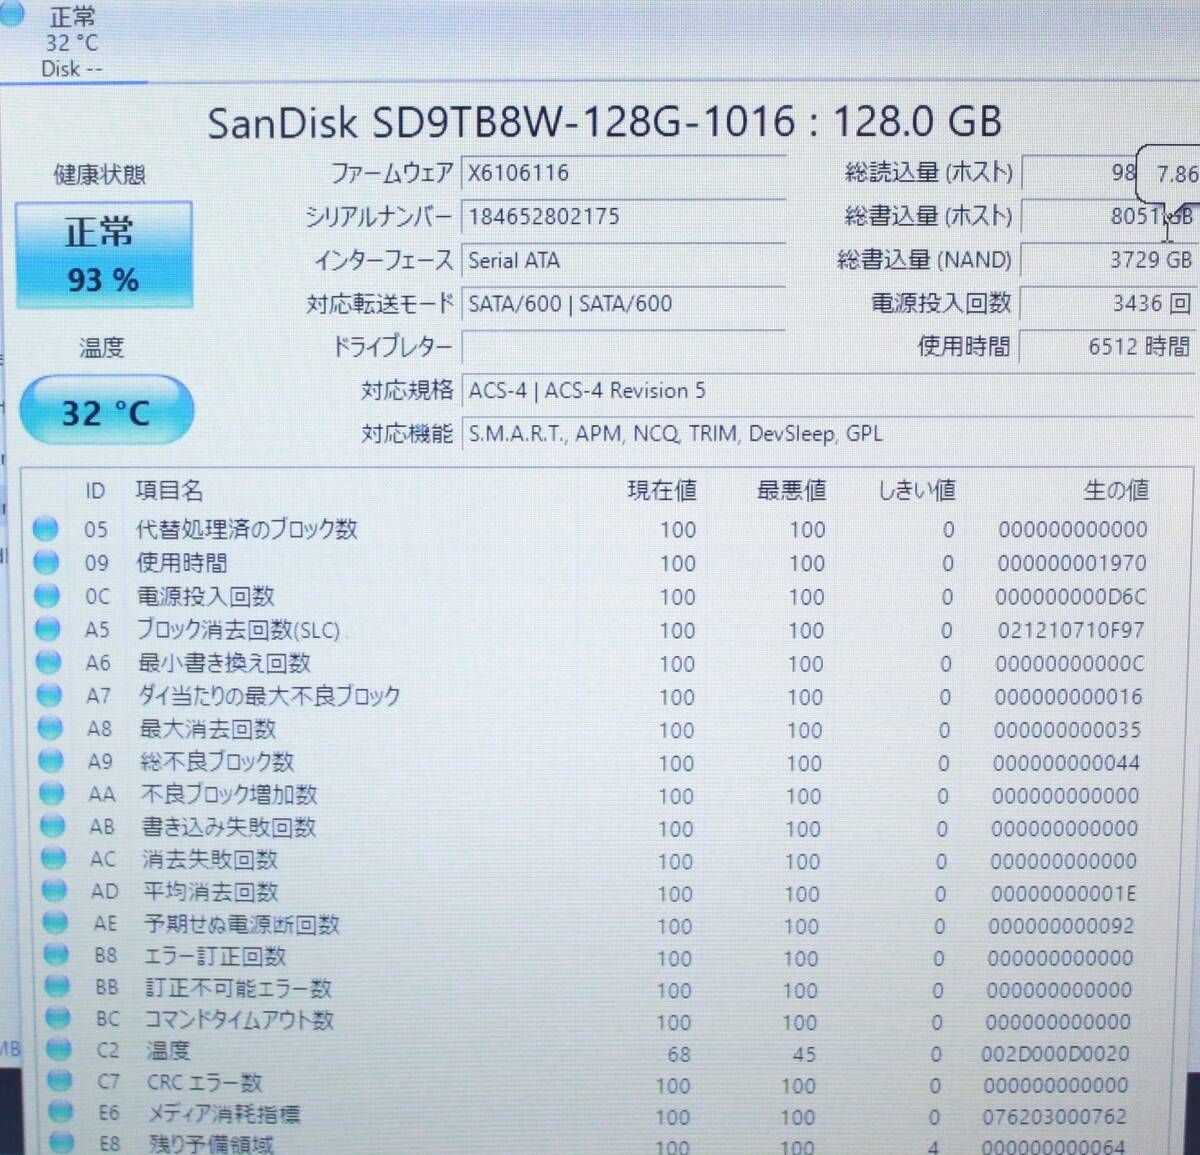Click raw value 000000000D6C
1200x1155 pixels.
point(1071,597)
